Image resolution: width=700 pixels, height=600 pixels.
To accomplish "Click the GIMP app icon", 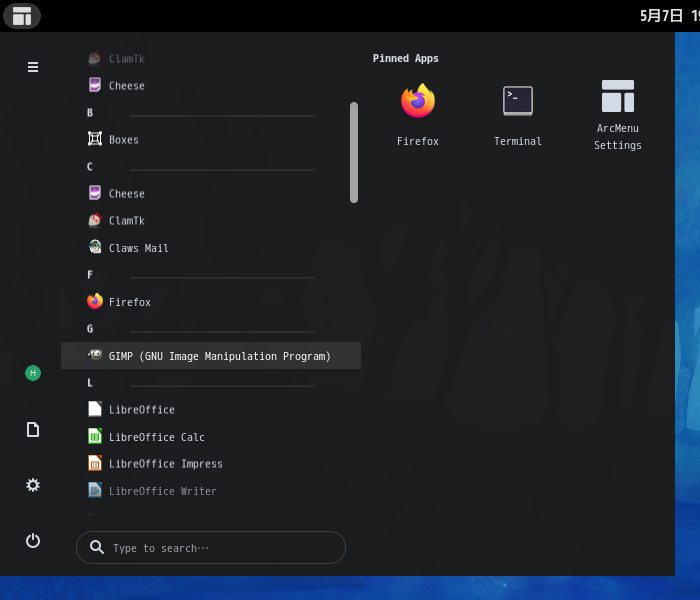I will (x=95, y=355).
